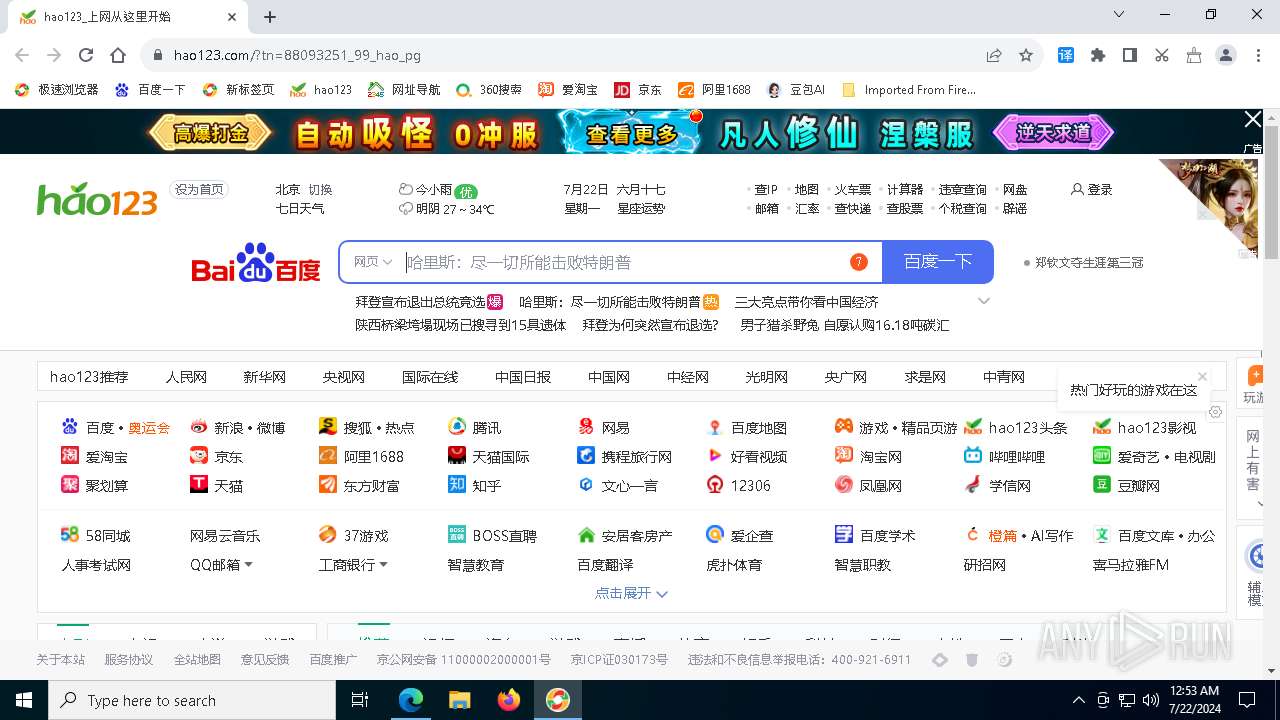Click 设为首页 button
This screenshot has width=1280, height=720.
[199, 189]
